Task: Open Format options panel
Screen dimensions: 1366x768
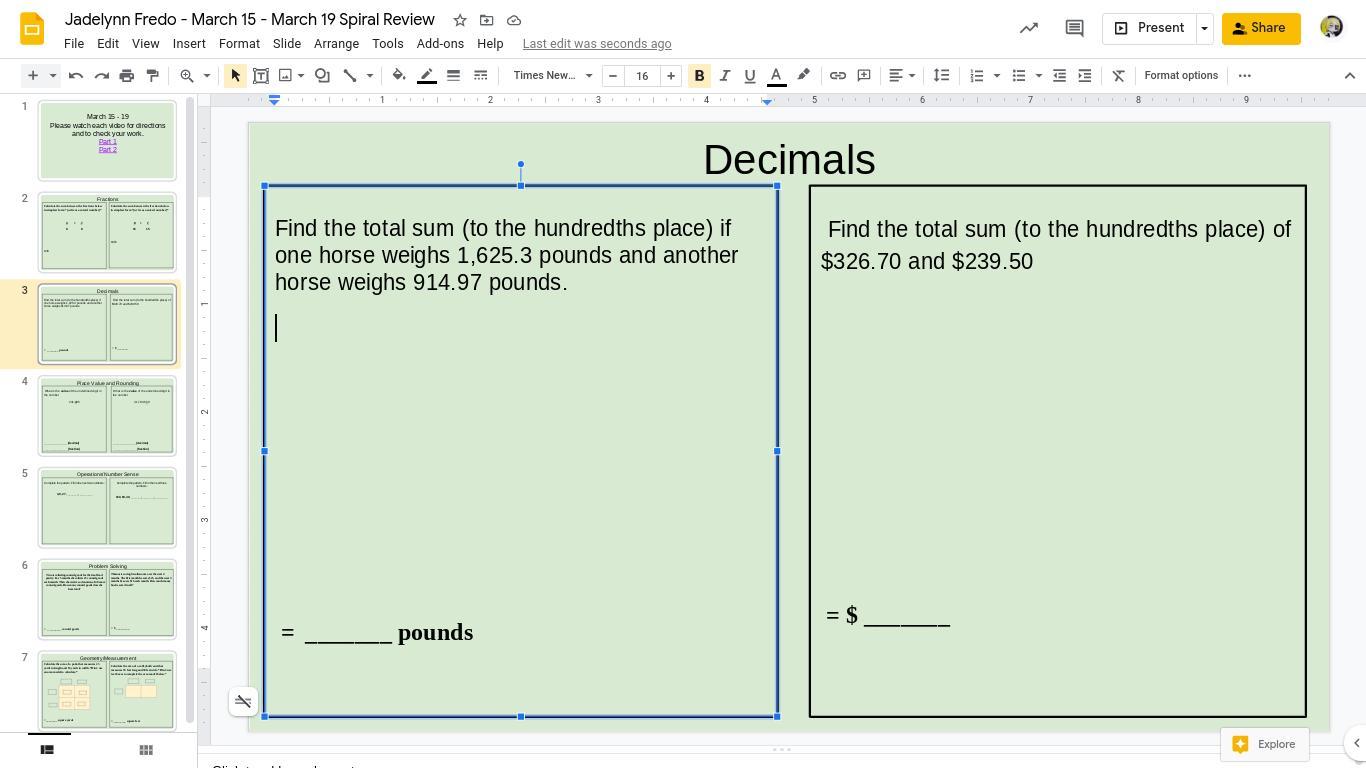Action: 1181,75
